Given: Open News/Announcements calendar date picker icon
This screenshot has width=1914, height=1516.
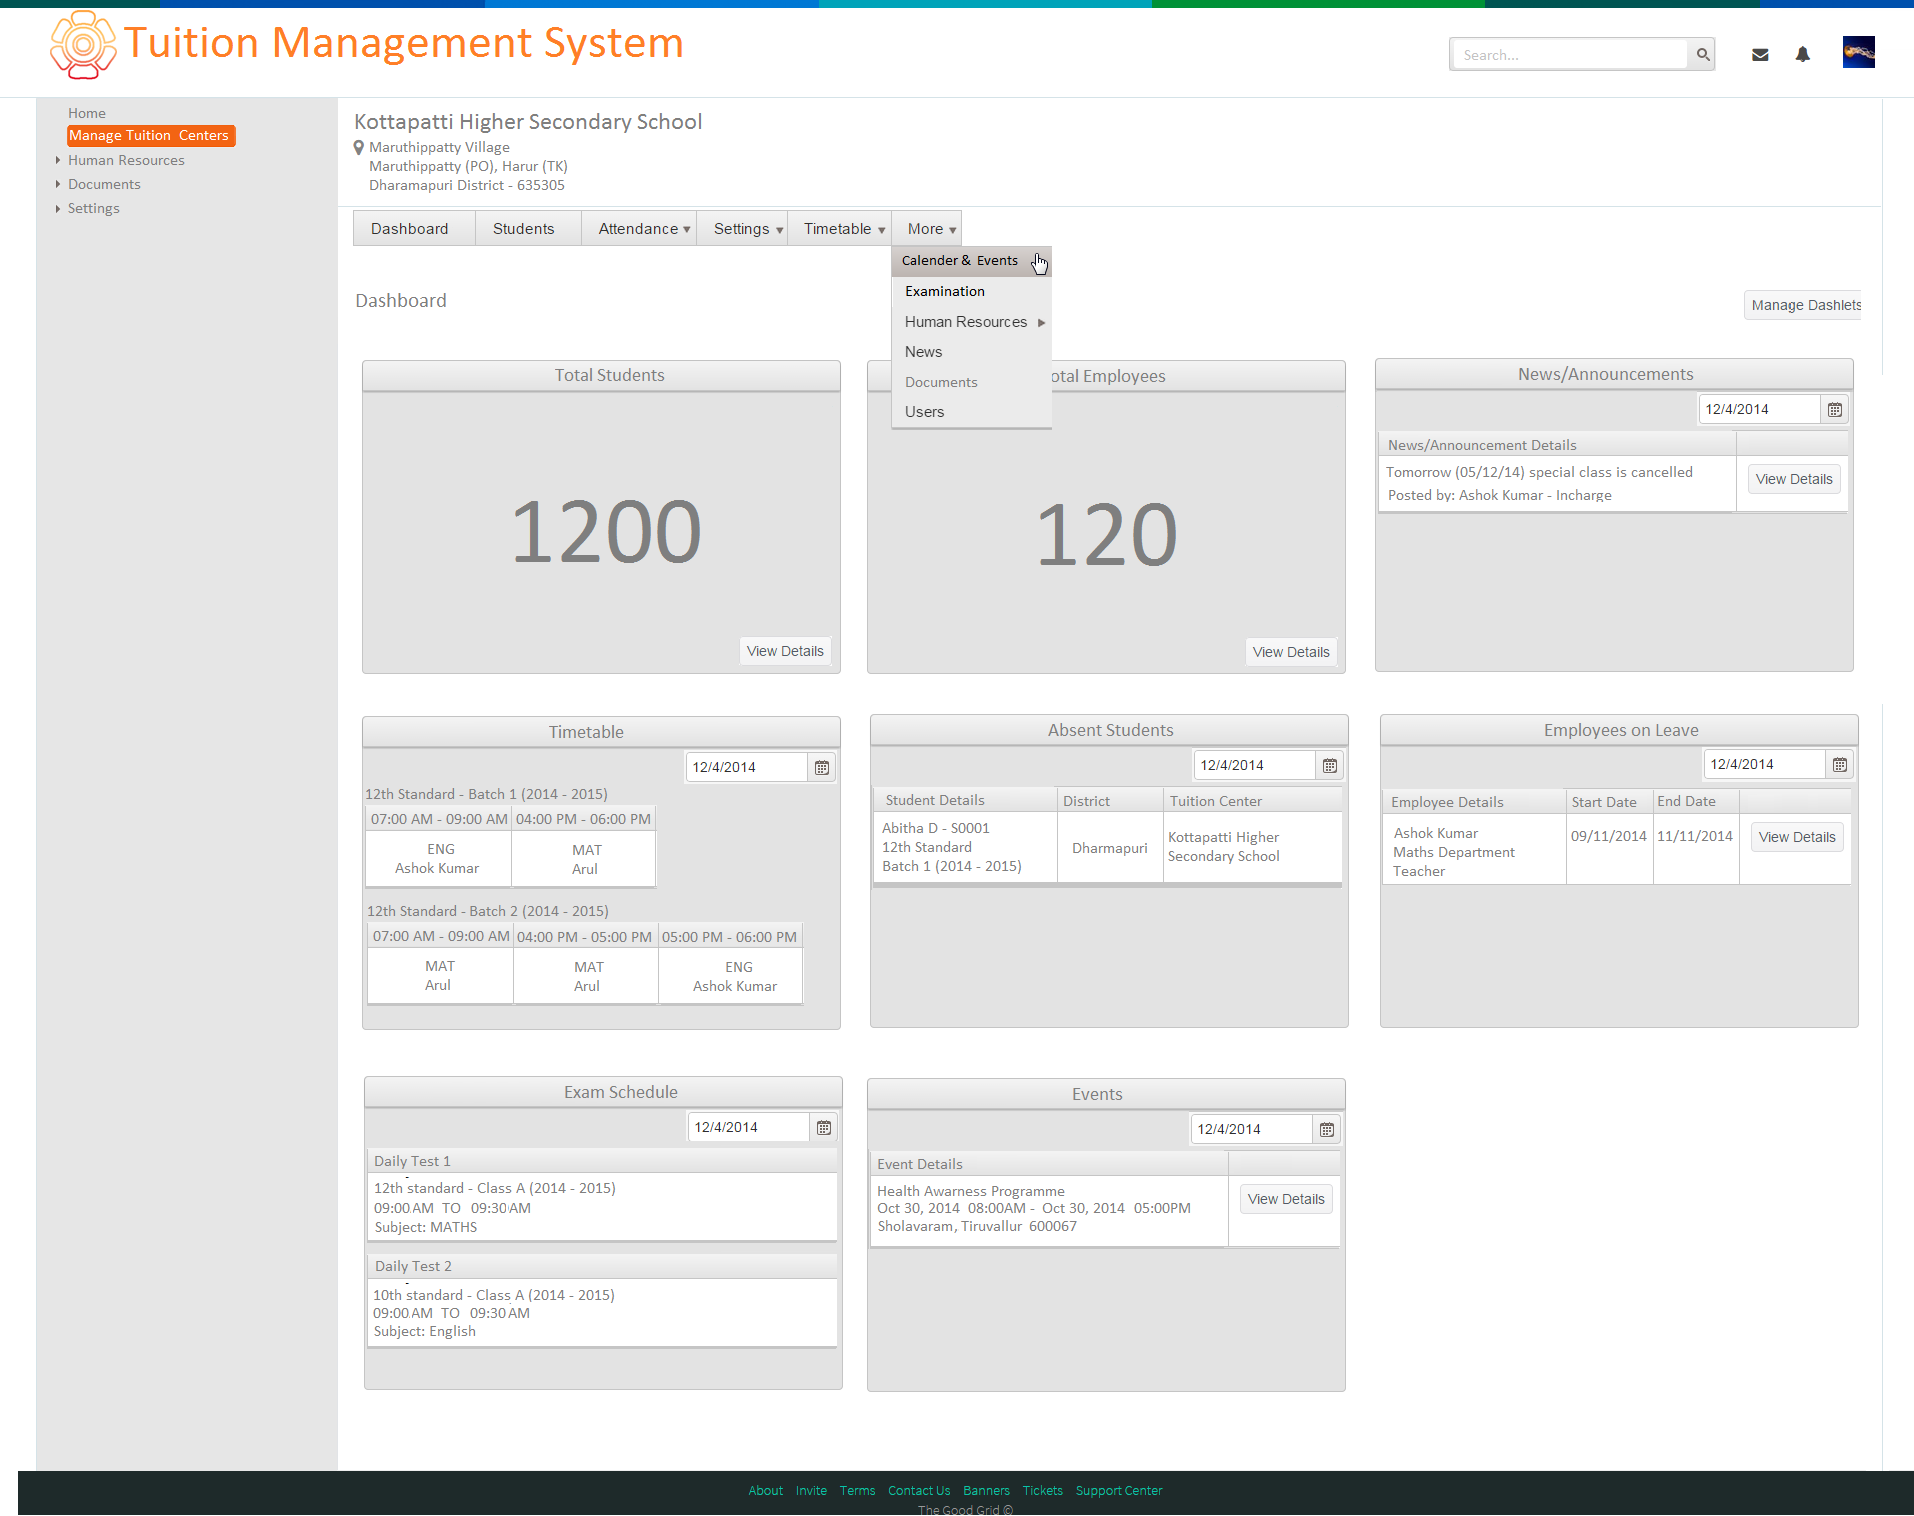Looking at the screenshot, I should pyautogui.click(x=1834, y=409).
